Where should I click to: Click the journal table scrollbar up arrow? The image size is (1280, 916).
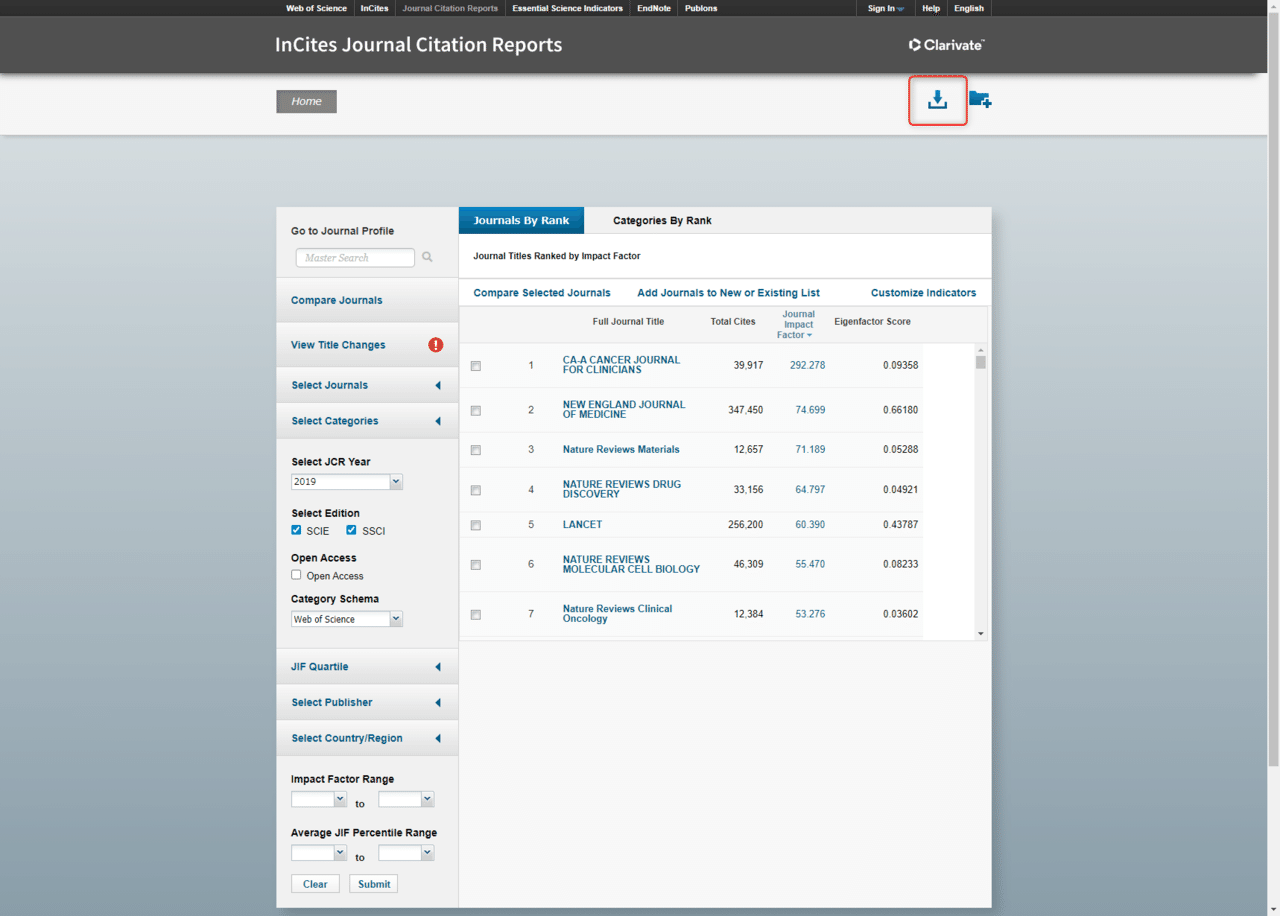click(981, 350)
